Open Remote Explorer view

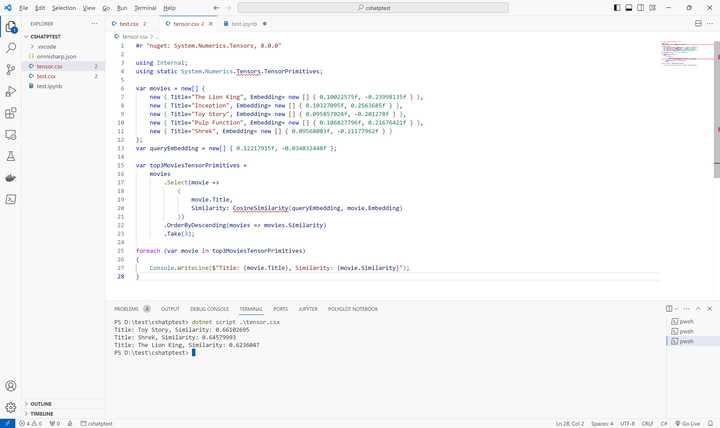[x=11, y=135]
